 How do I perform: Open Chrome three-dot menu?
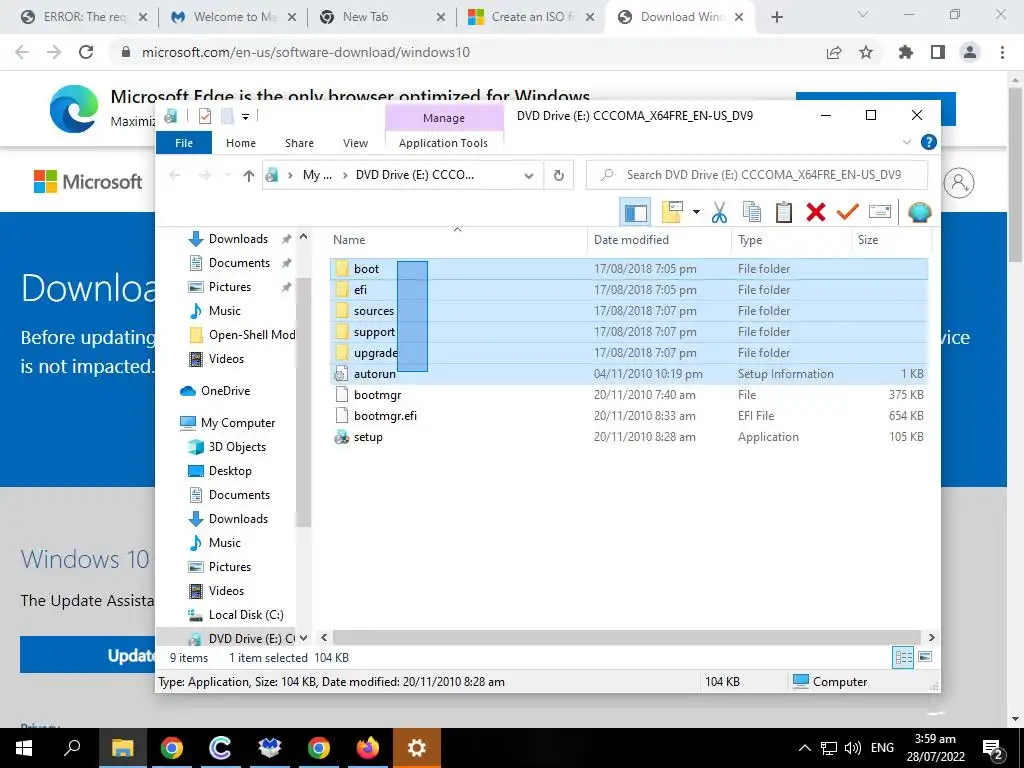coord(1002,52)
